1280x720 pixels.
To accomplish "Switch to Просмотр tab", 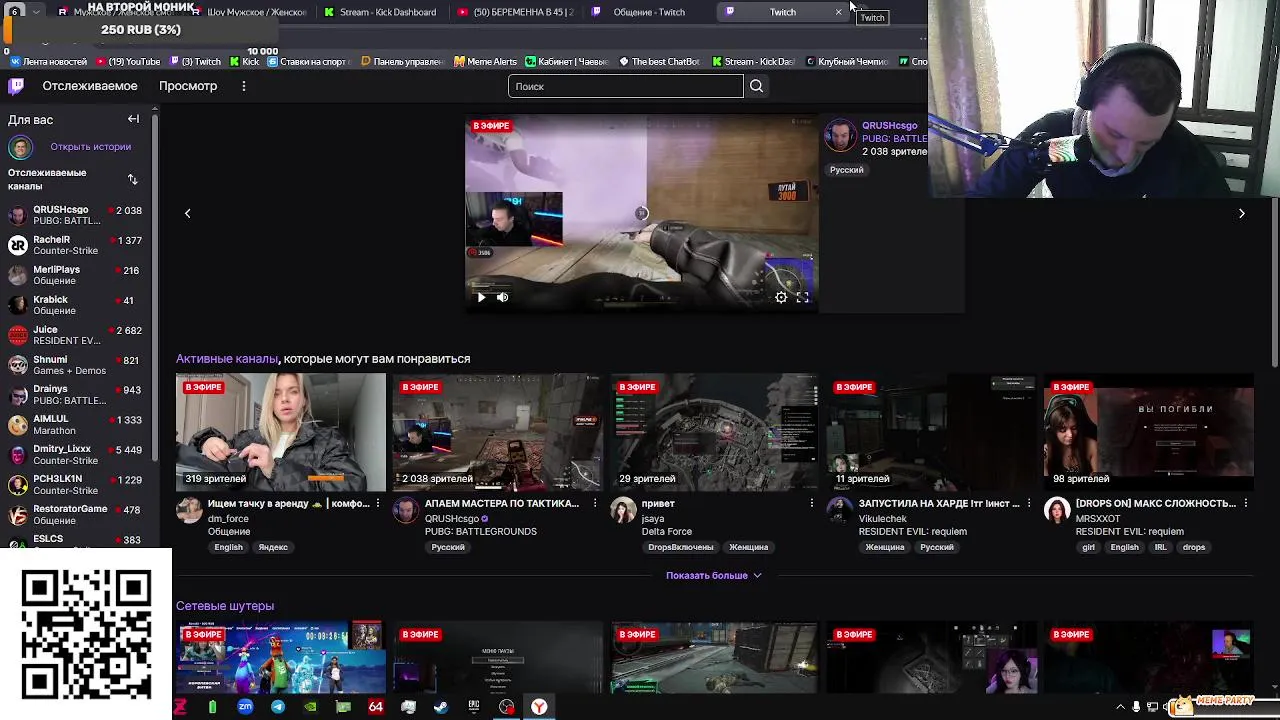I will (188, 86).
